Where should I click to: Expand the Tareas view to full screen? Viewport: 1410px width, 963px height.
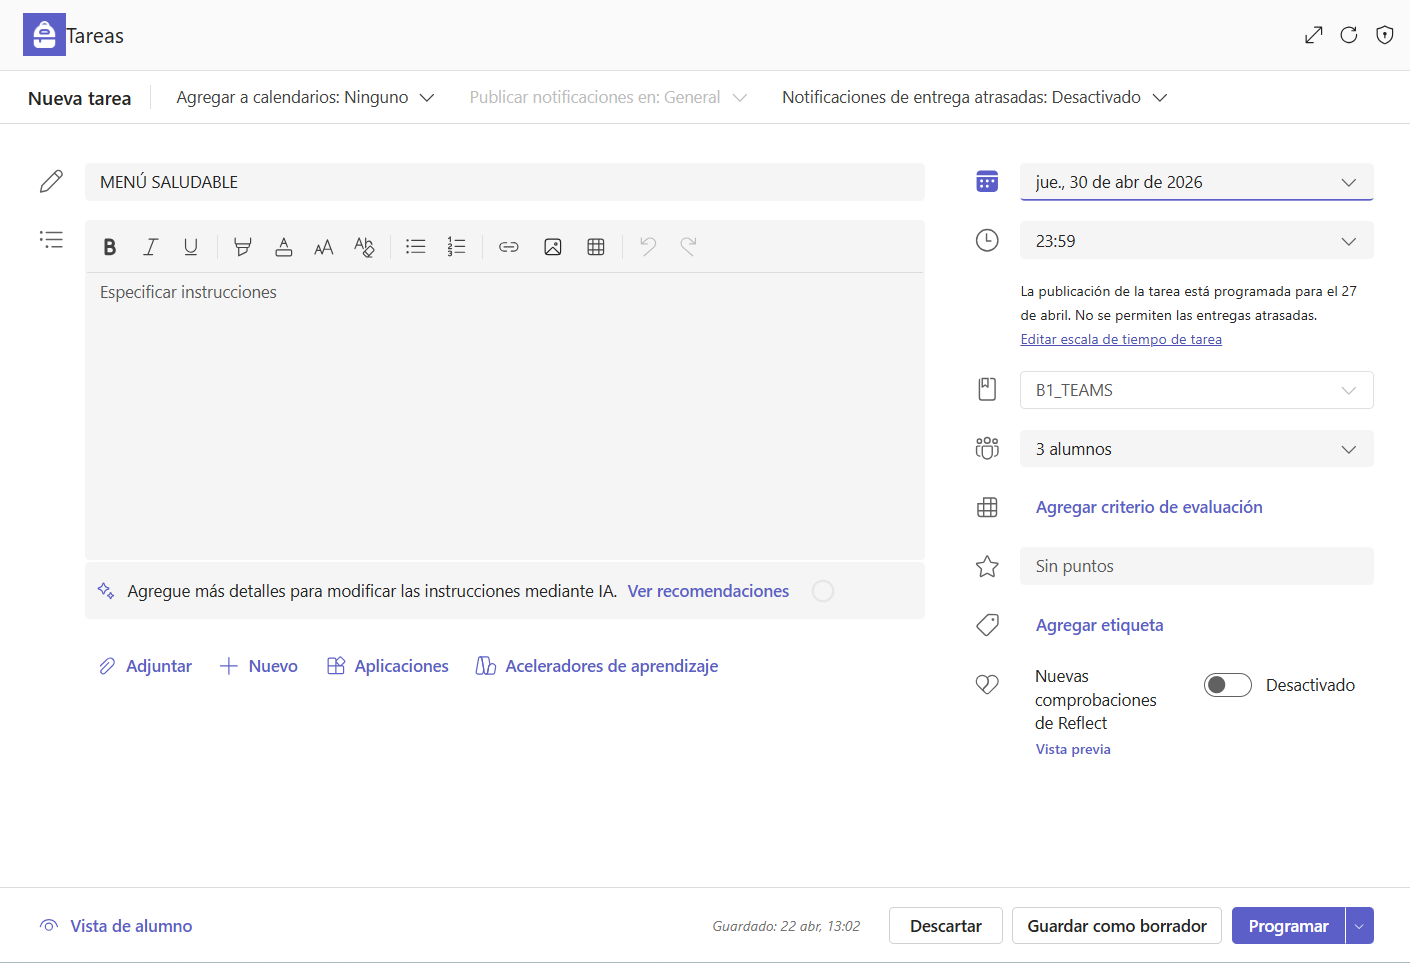[1314, 35]
